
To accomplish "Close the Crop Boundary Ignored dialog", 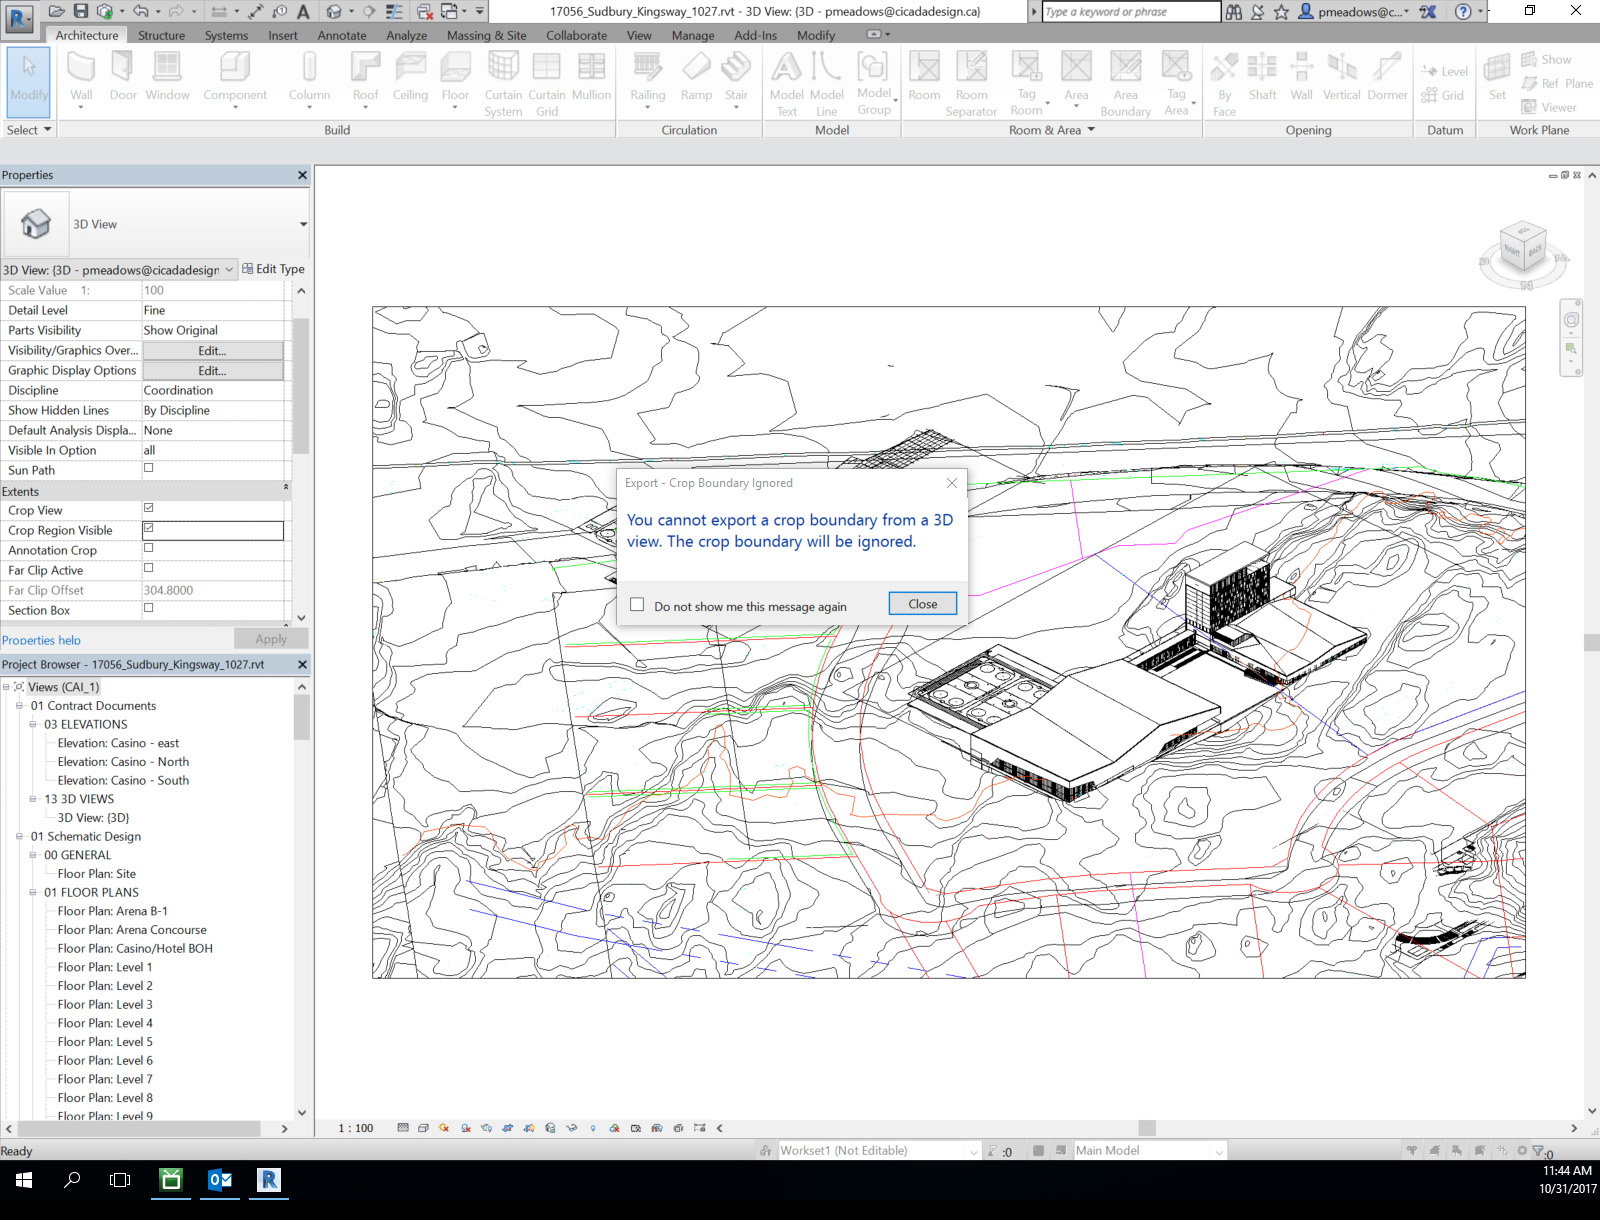I will pyautogui.click(x=921, y=603).
